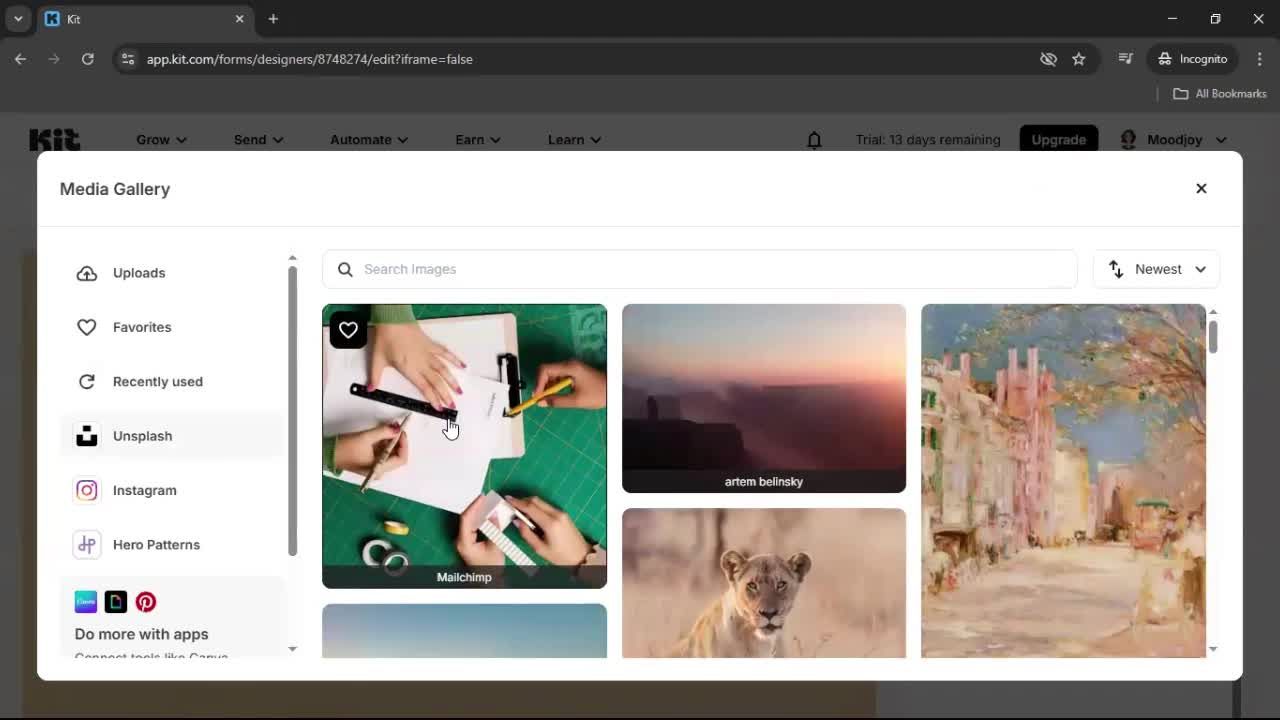Toggle the sort order arrows icon
Screen dimensions: 1280x720
[1114, 268]
